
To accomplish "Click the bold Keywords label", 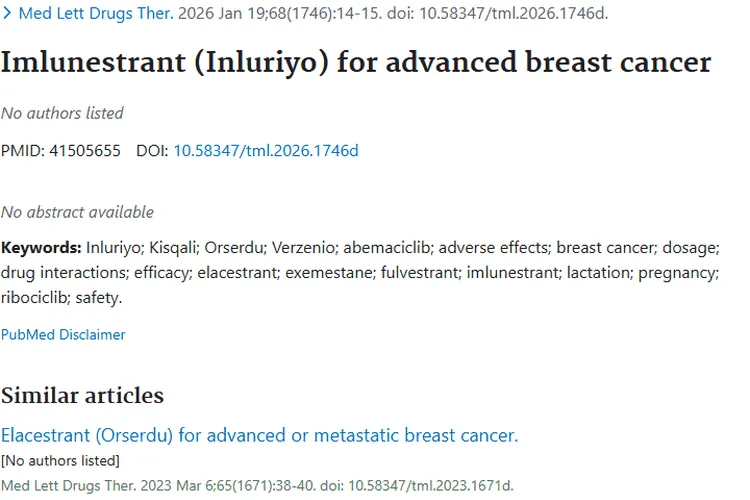I will [x=41, y=247].
